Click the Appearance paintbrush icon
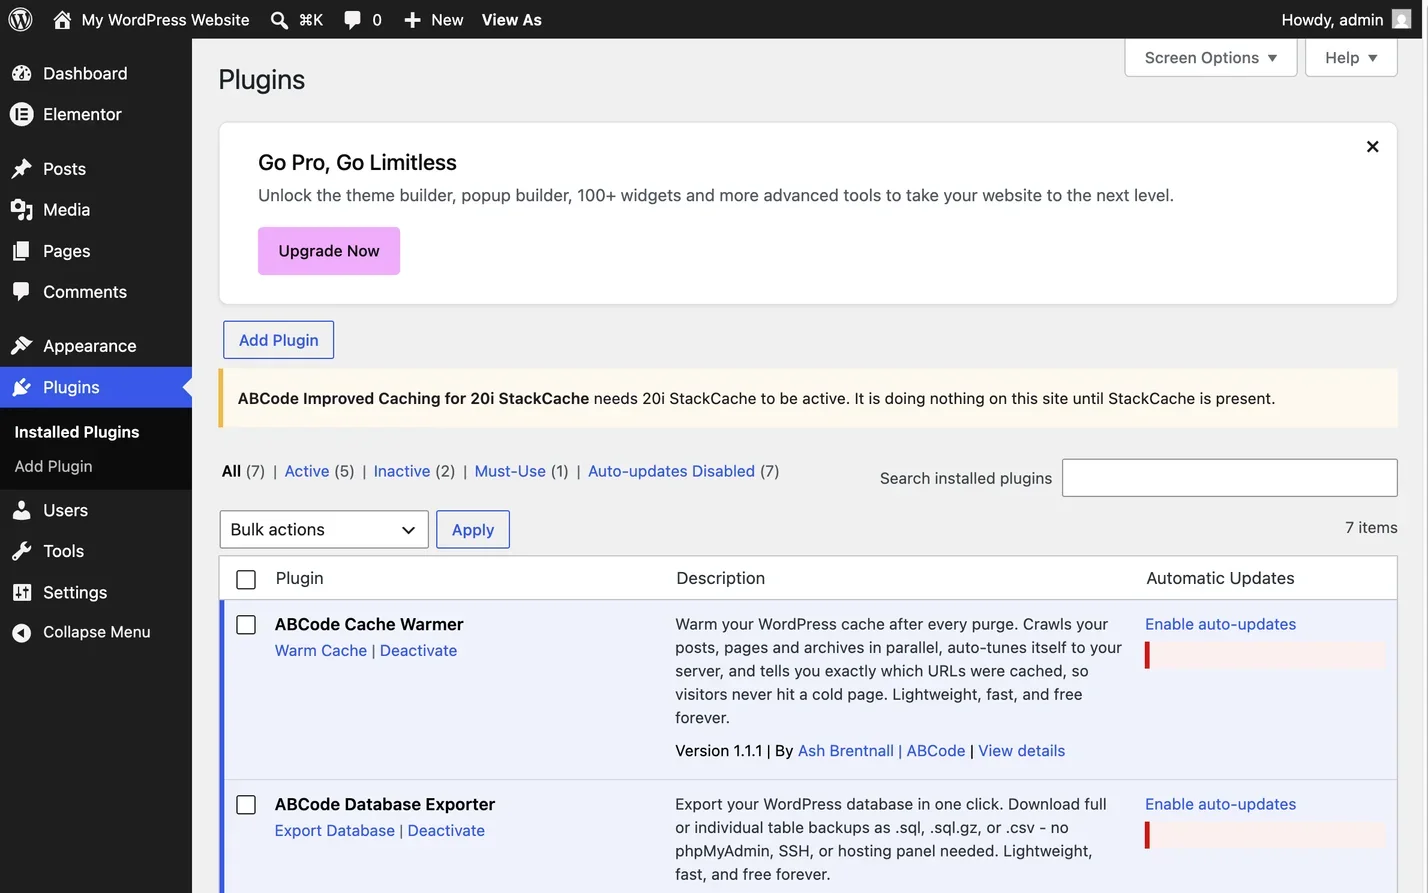The width and height of the screenshot is (1428, 893). click(x=21, y=346)
